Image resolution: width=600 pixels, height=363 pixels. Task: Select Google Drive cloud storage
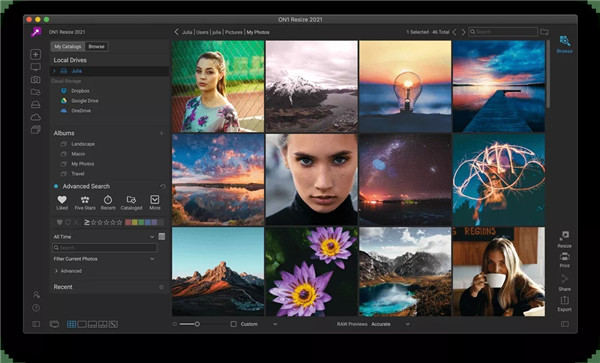pos(85,101)
